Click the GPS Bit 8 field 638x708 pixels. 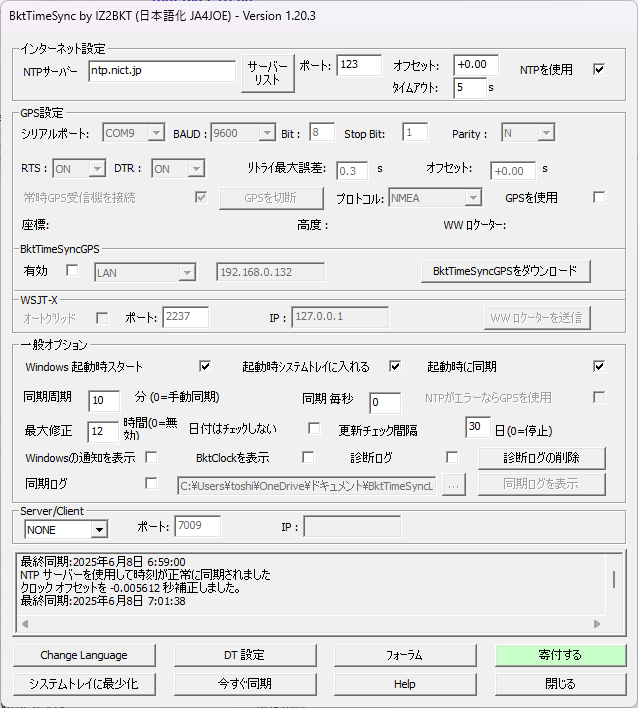[x=322, y=133]
